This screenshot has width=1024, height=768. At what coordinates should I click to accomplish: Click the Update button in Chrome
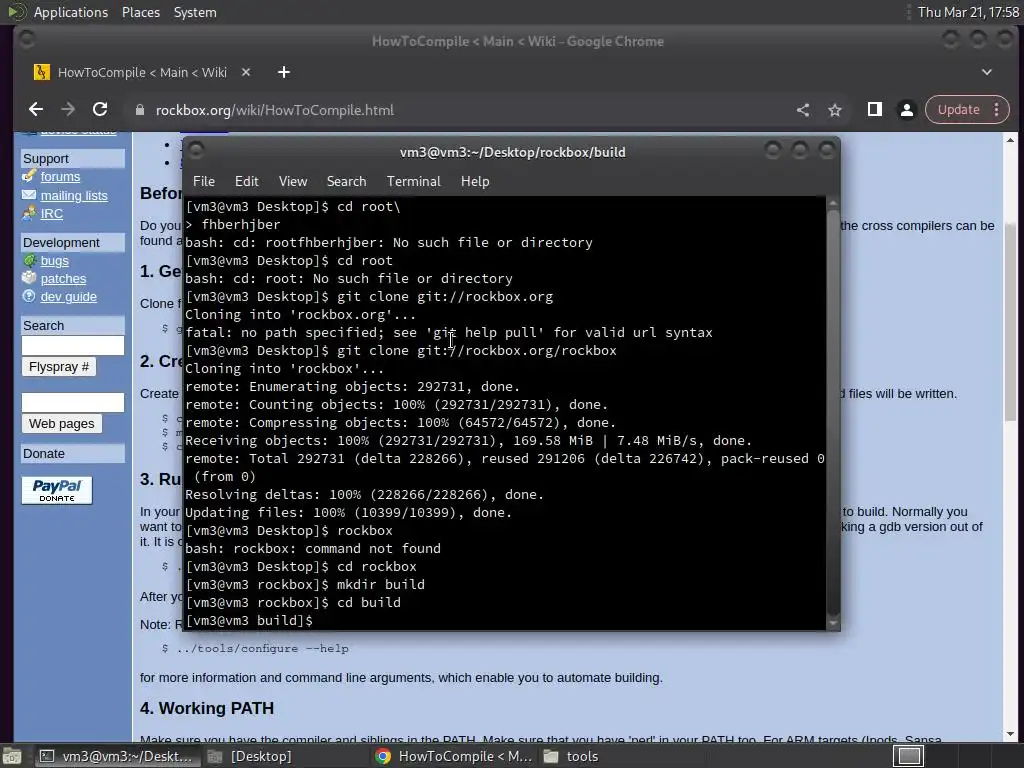(x=959, y=110)
